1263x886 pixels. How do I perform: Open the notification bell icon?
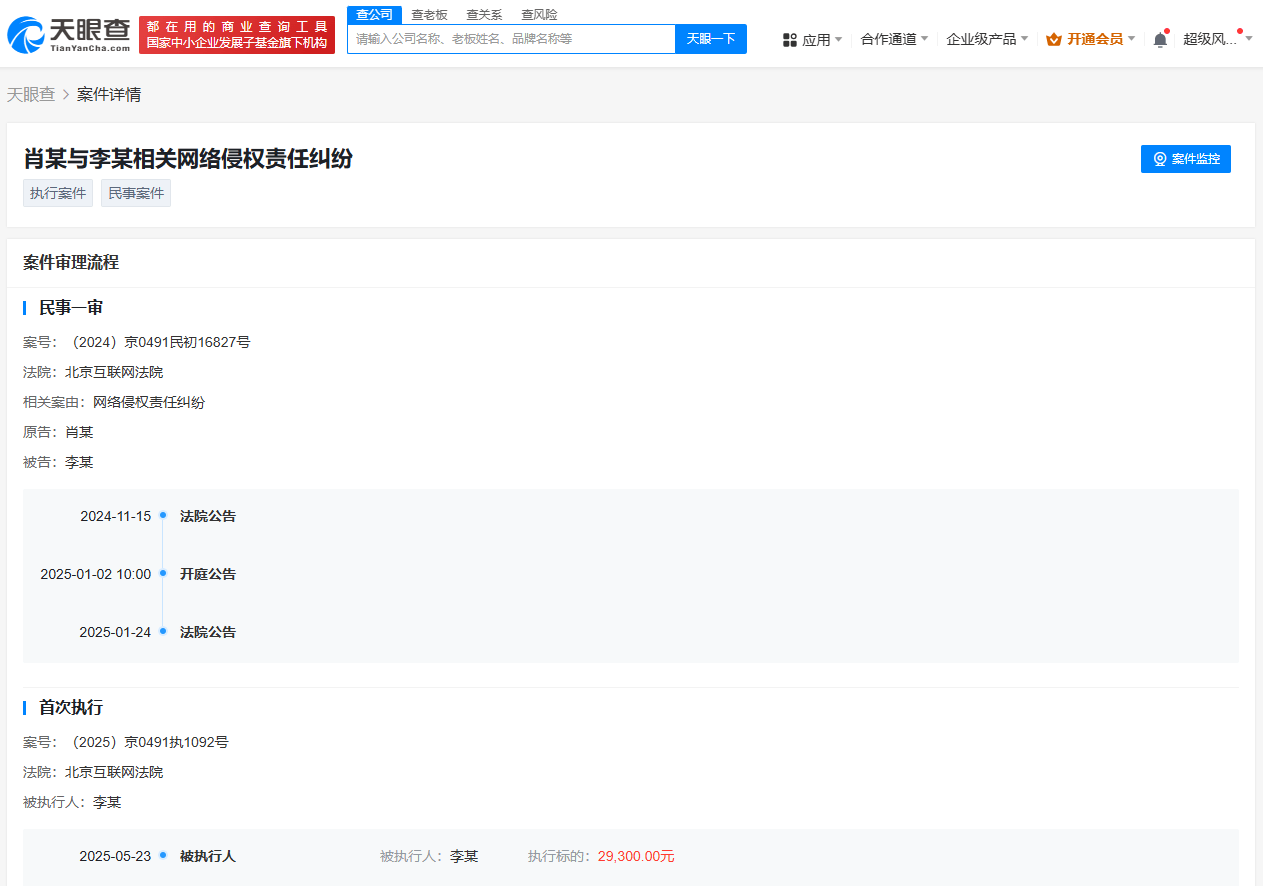point(1160,39)
